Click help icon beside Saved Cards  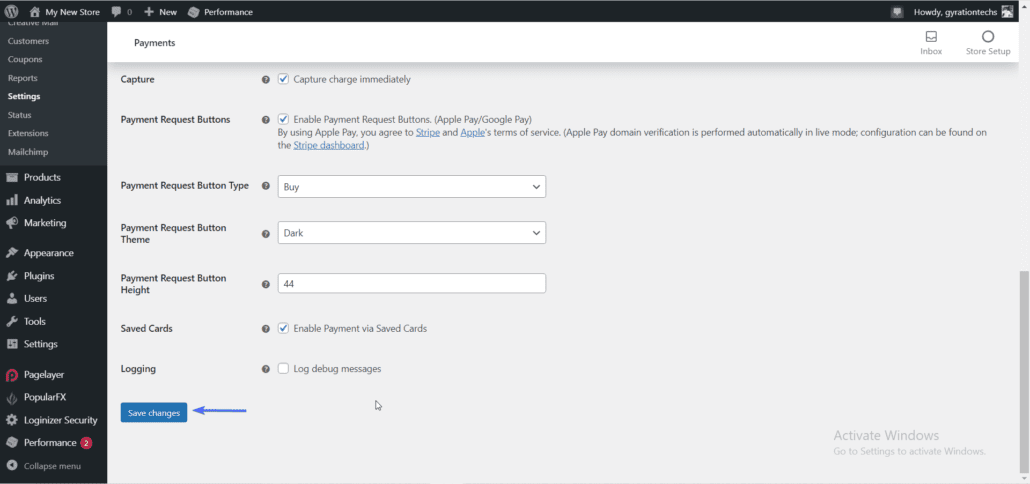point(265,328)
